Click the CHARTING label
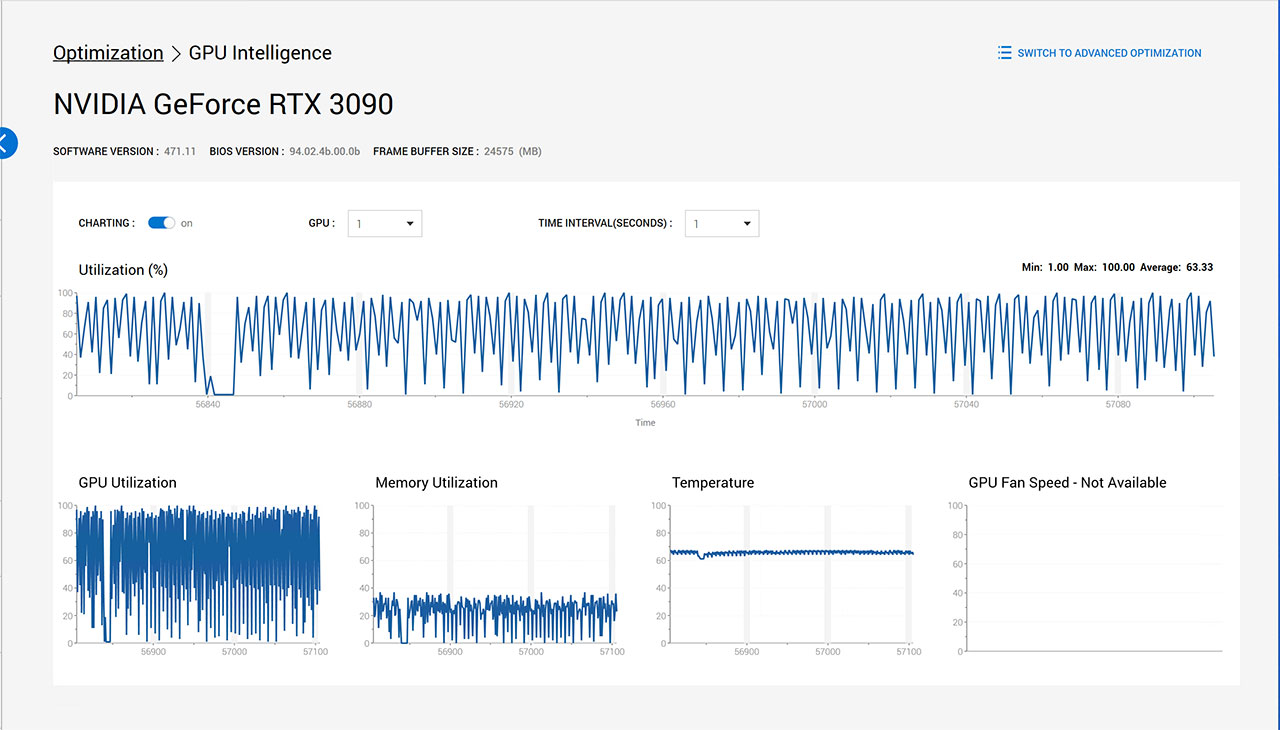 pos(106,223)
